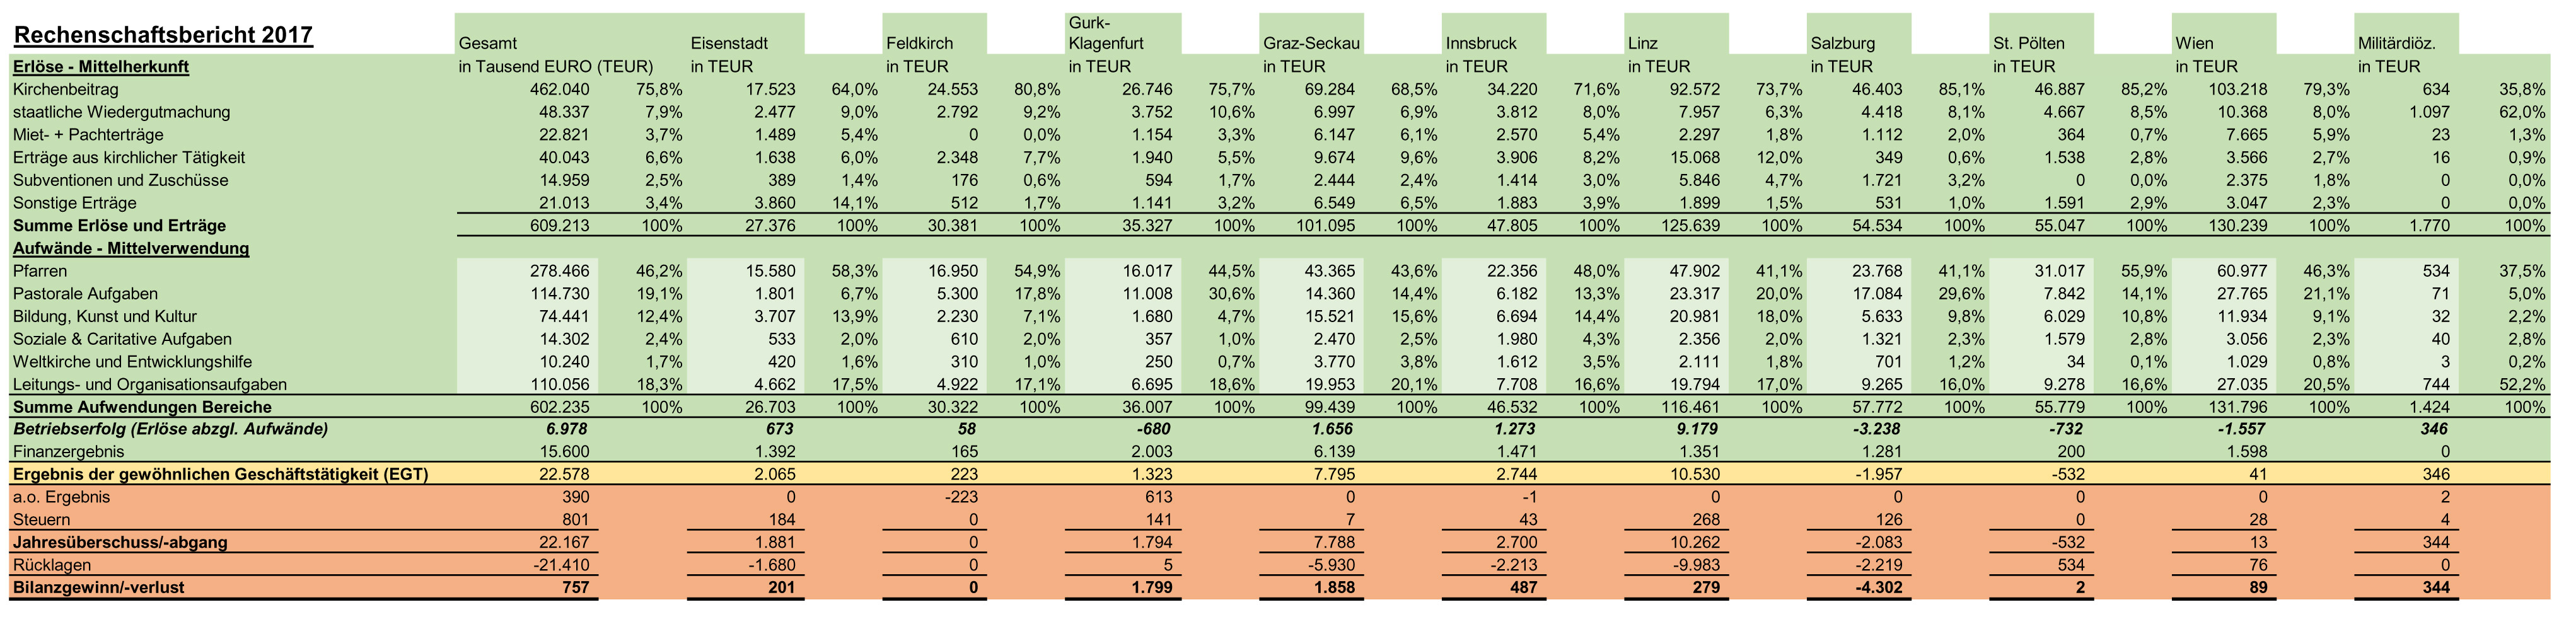Select the Erlöse - Mittelherkunft section heading

coord(100,67)
